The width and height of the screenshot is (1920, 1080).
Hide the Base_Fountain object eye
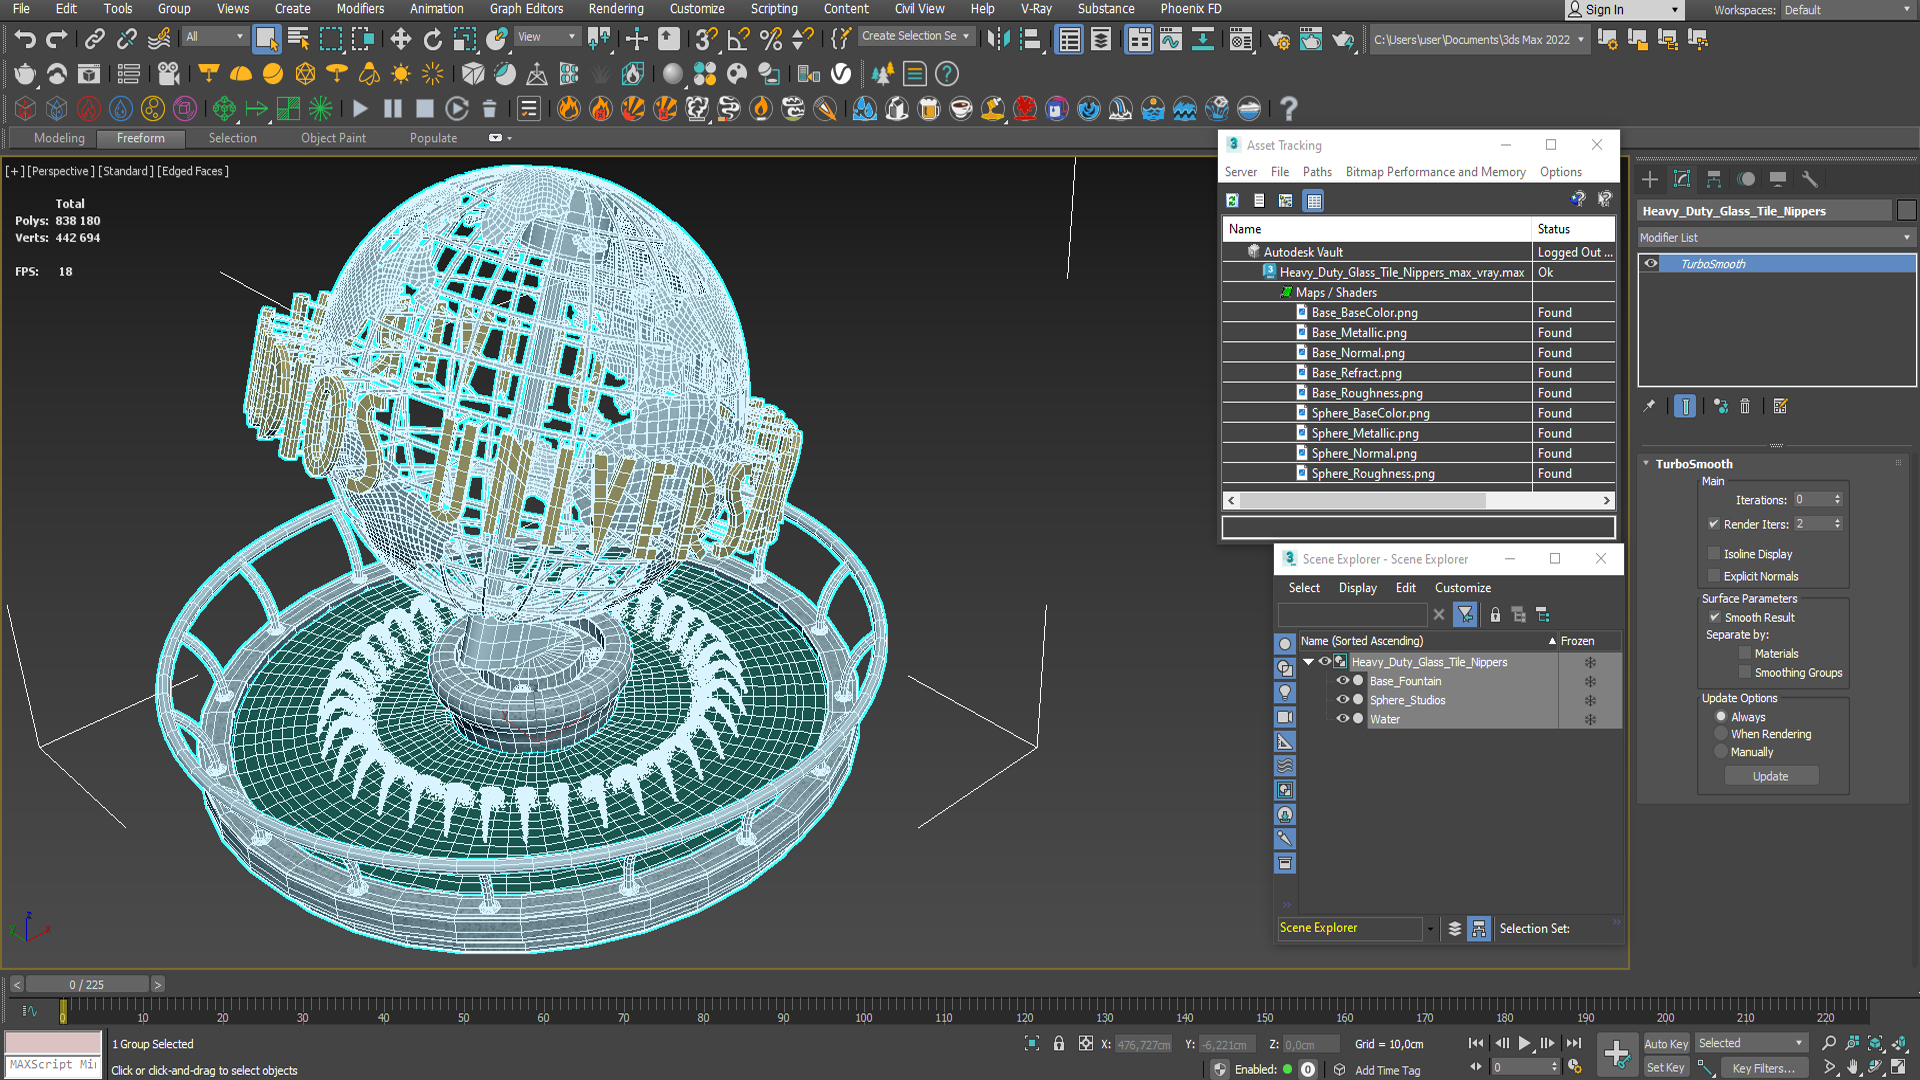[x=1343, y=681]
